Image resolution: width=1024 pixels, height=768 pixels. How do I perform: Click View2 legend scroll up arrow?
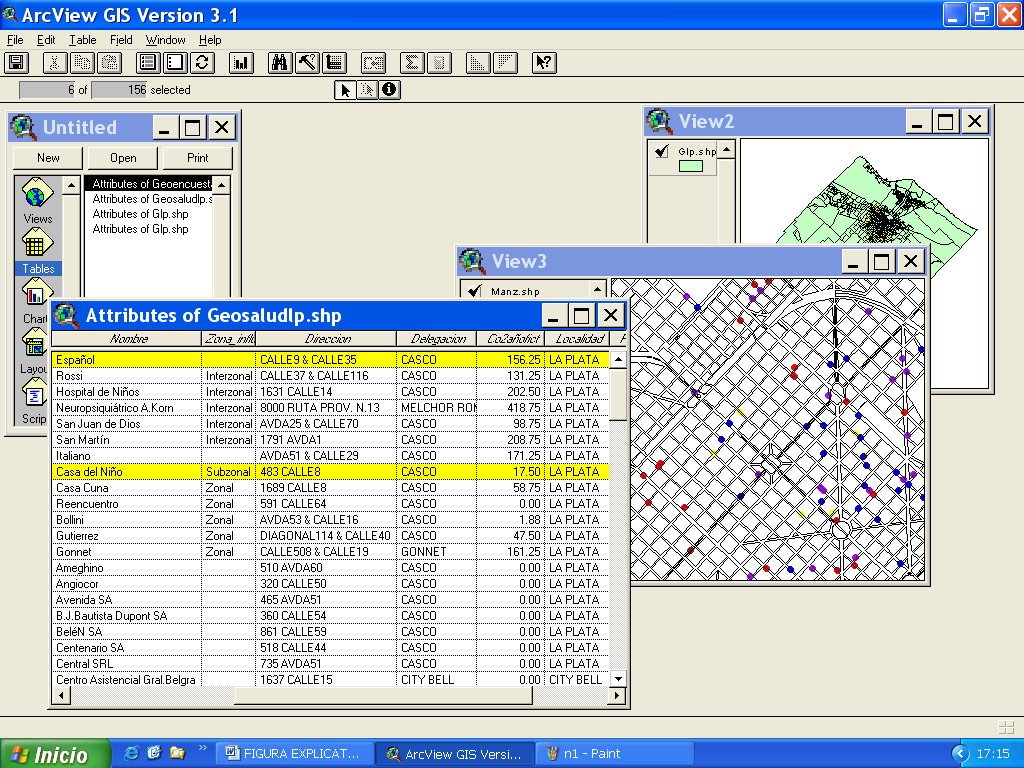726,150
